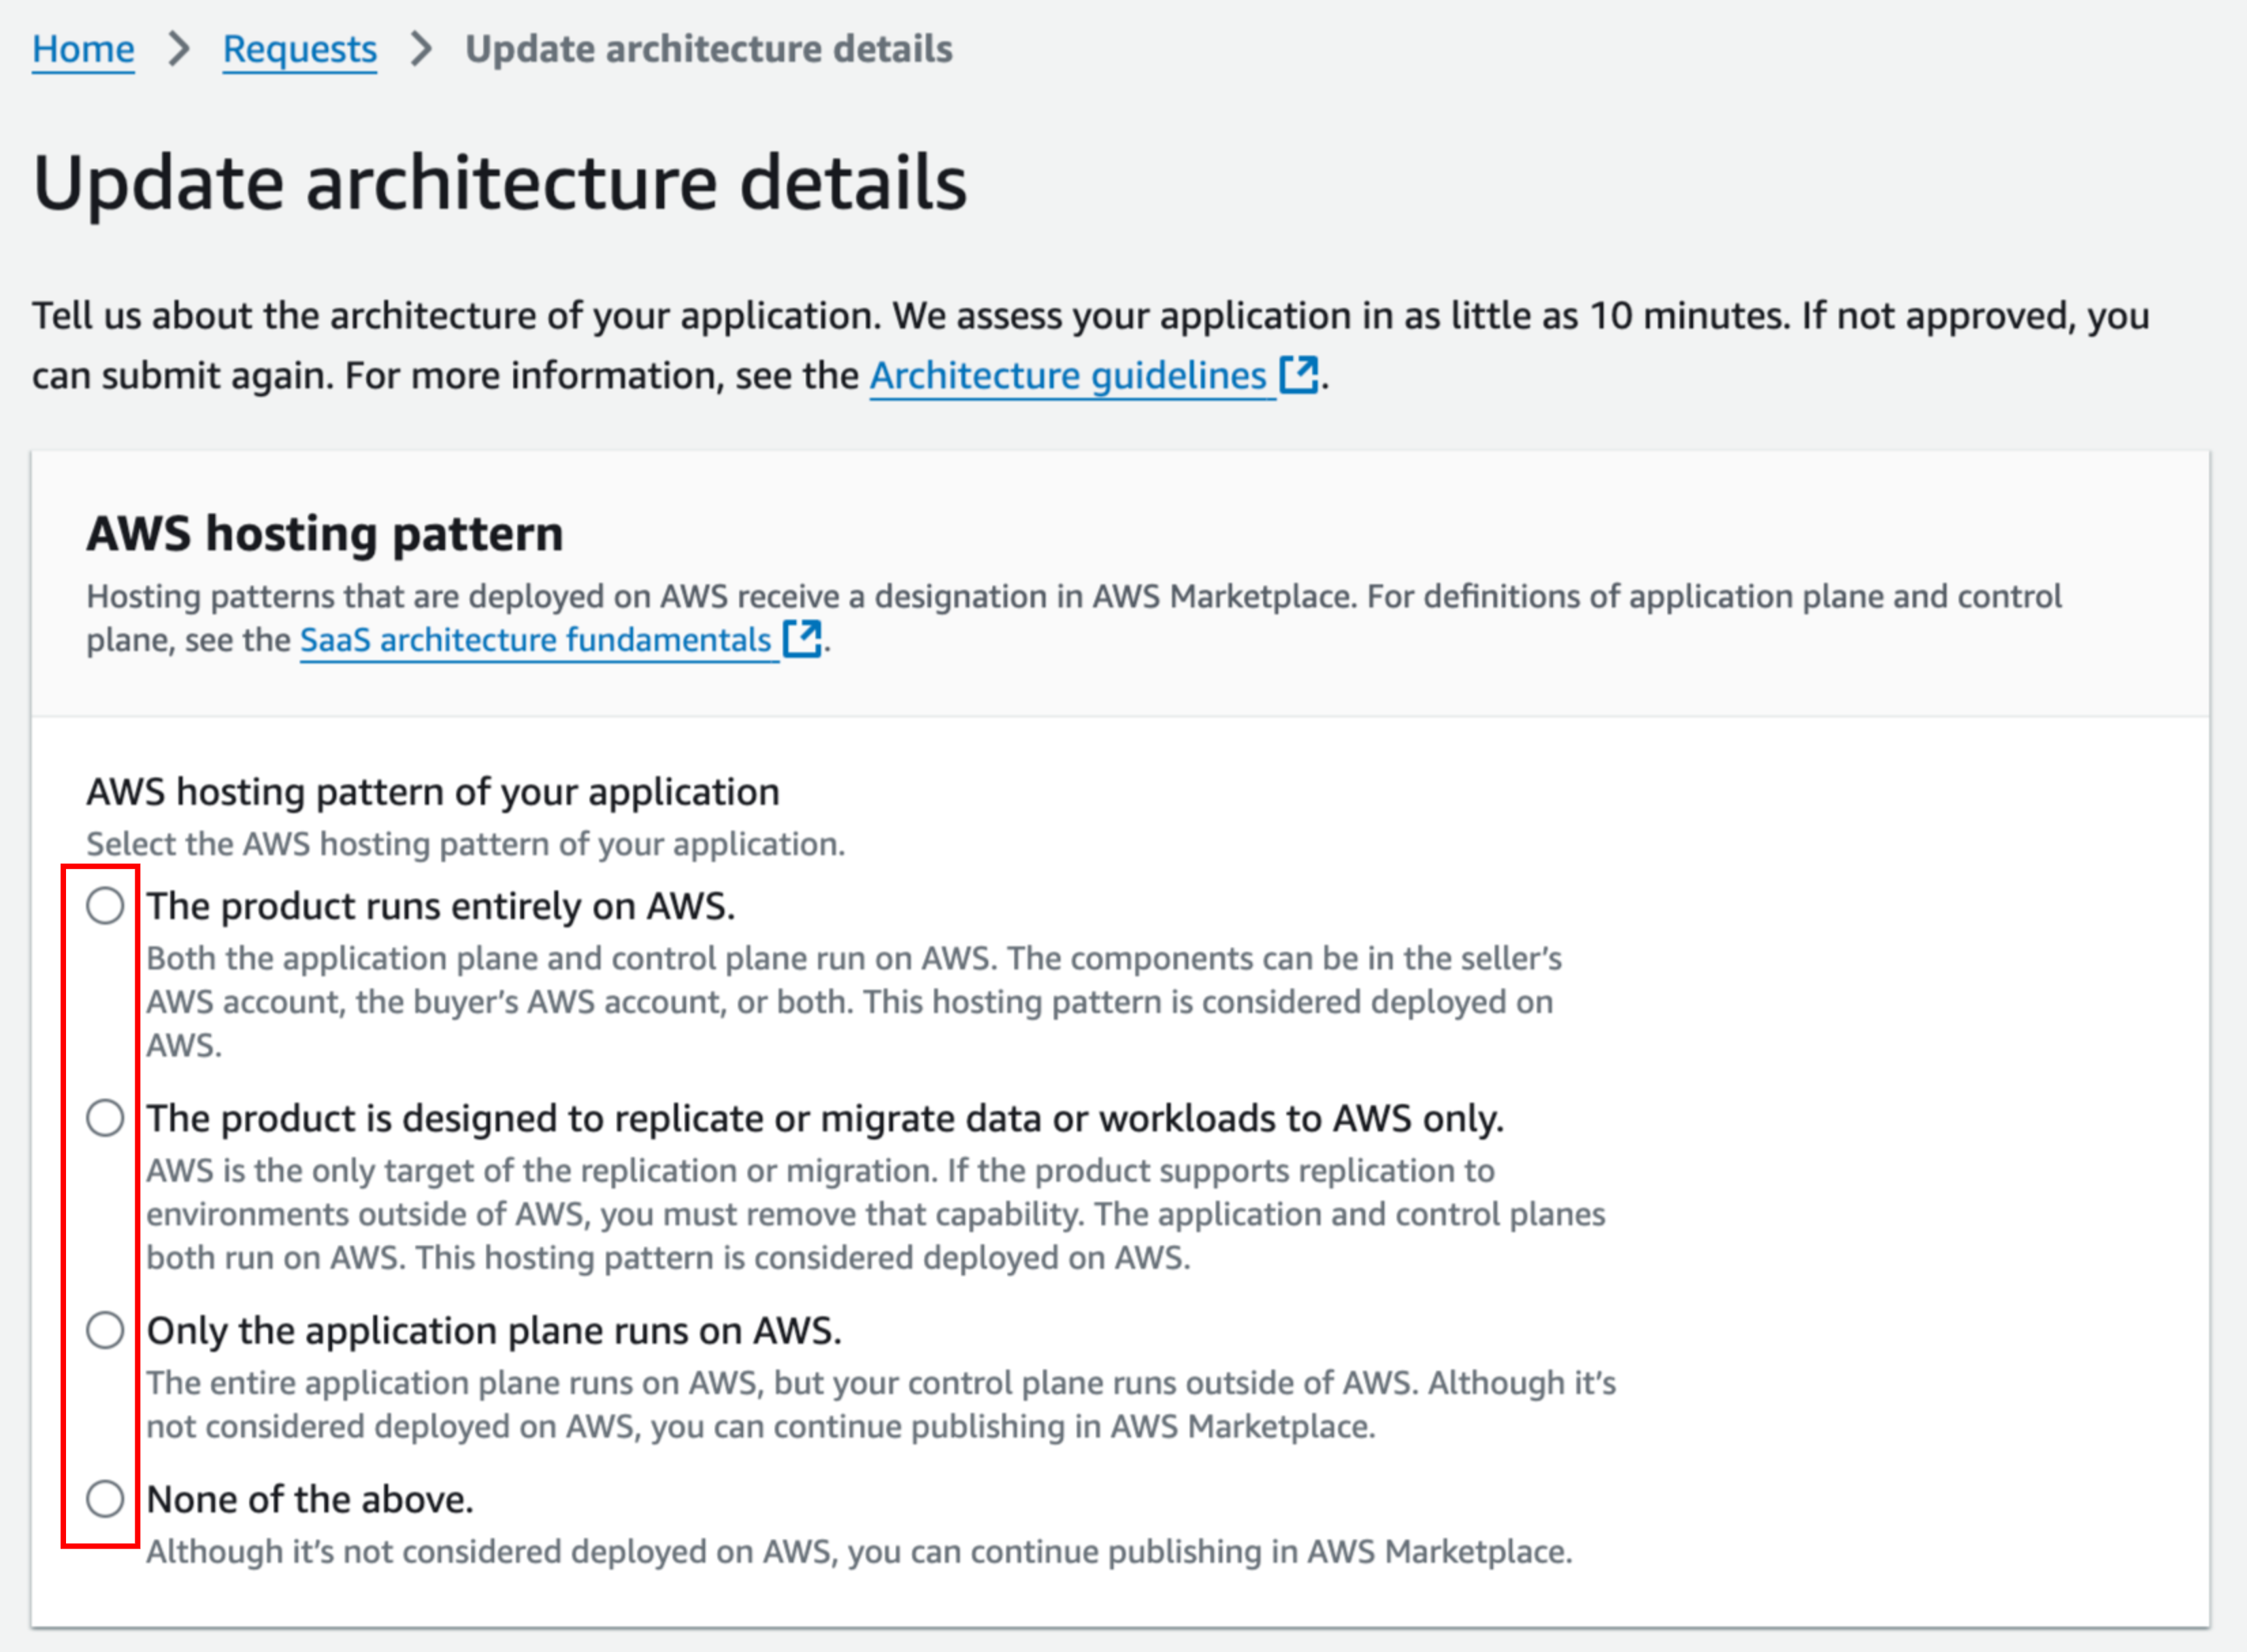
Task: Open the Home breadcrumb link
Action: pyautogui.click(x=83, y=49)
